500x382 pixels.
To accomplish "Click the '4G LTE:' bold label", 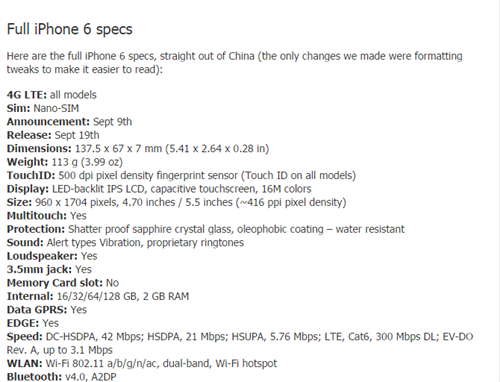I will click(x=27, y=95).
